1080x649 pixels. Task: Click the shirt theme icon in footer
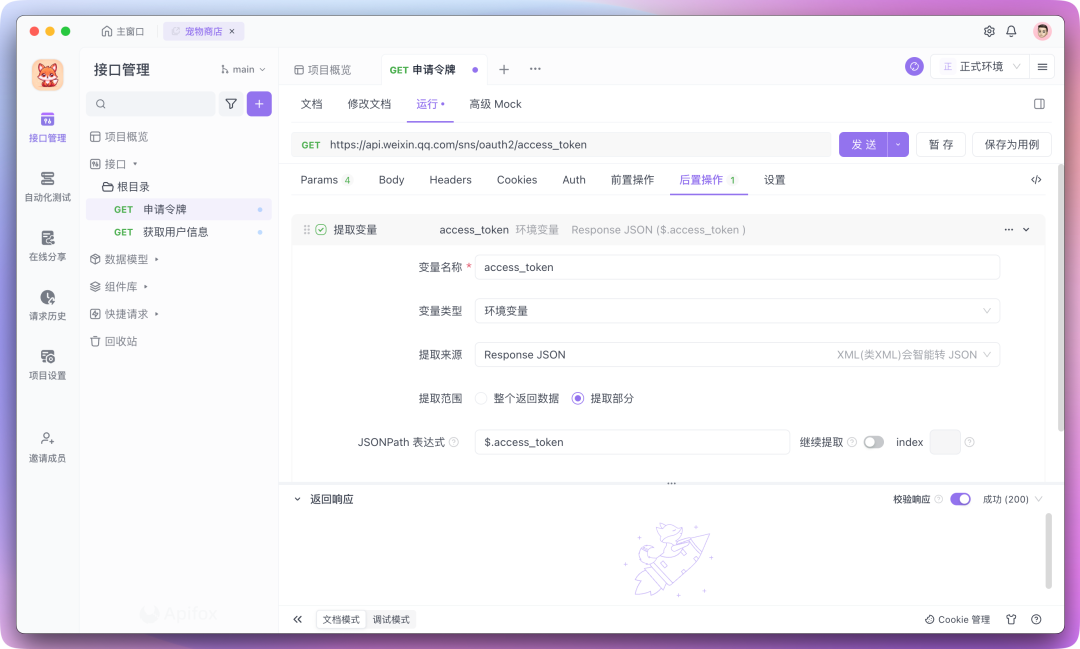1011,619
